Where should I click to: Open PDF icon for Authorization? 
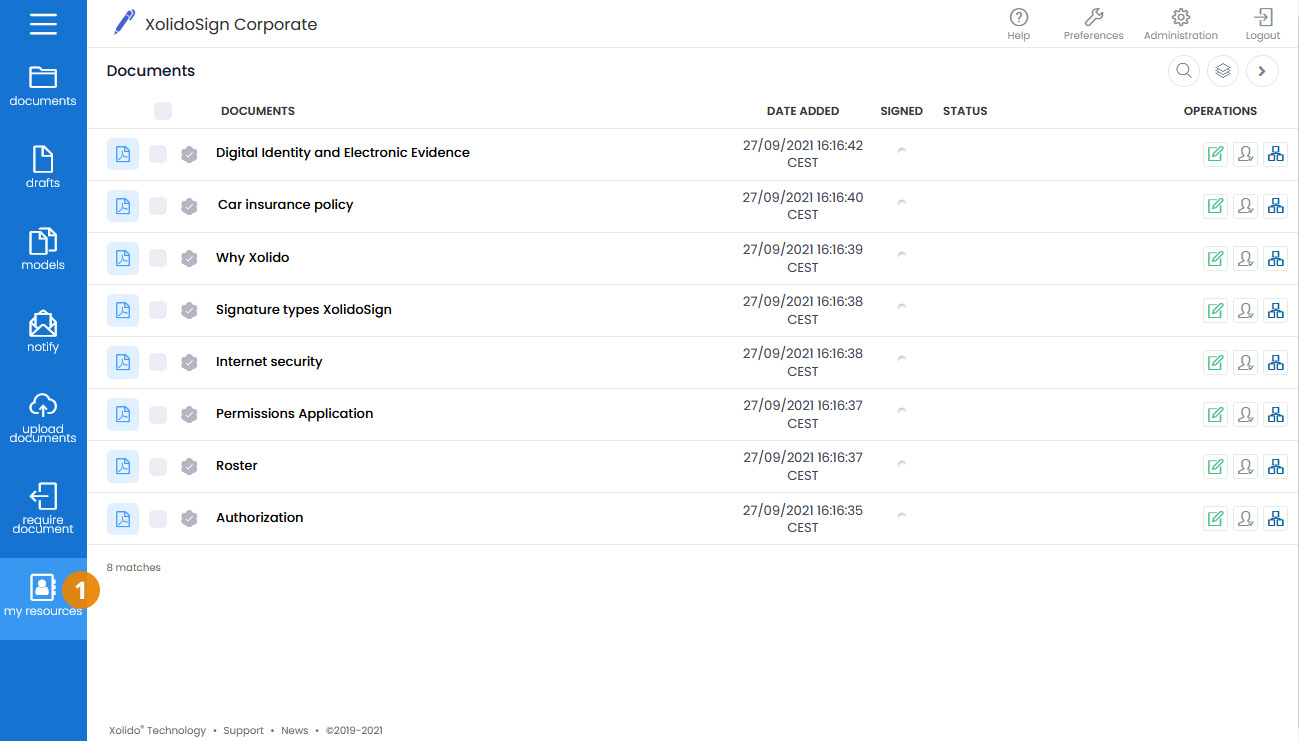point(123,518)
